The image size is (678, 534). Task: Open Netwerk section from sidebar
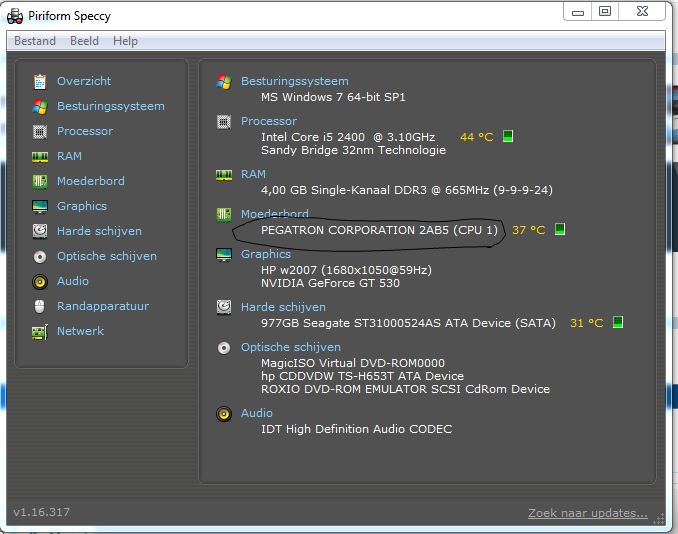pyautogui.click(x=80, y=331)
